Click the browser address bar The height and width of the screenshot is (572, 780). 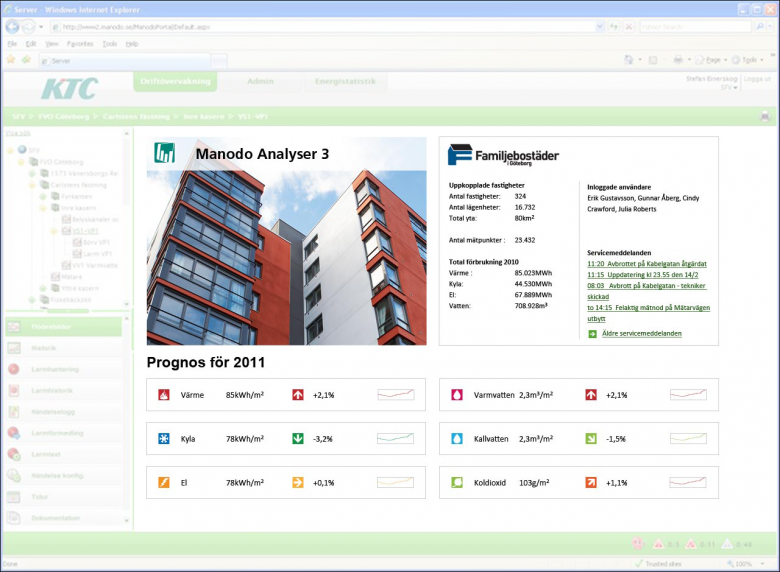(323, 27)
